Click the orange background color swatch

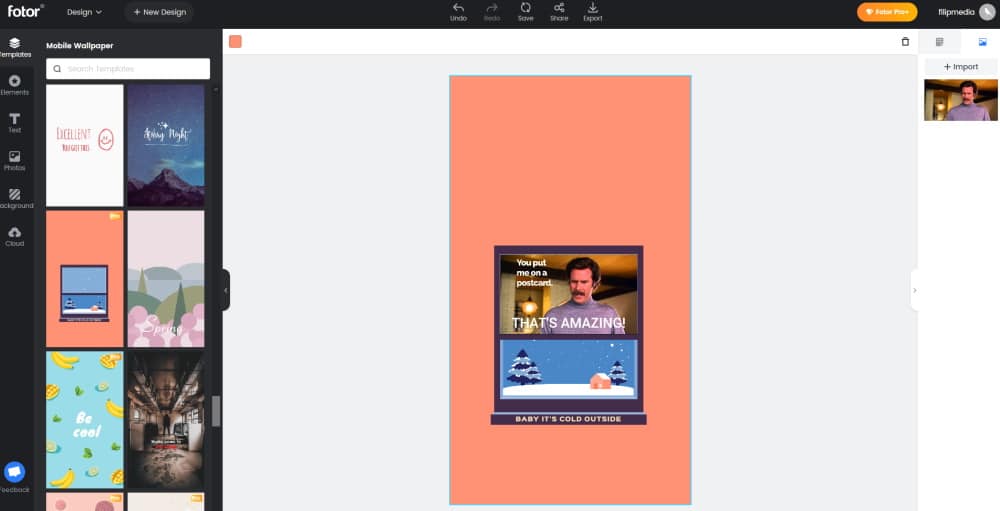tap(235, 42)
